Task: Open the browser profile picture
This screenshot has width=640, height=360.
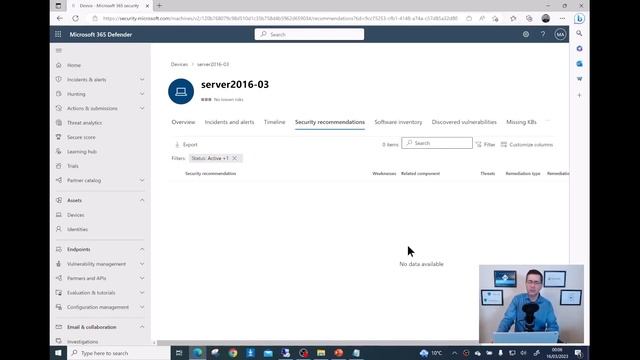Action: click(x=546, y=18)
